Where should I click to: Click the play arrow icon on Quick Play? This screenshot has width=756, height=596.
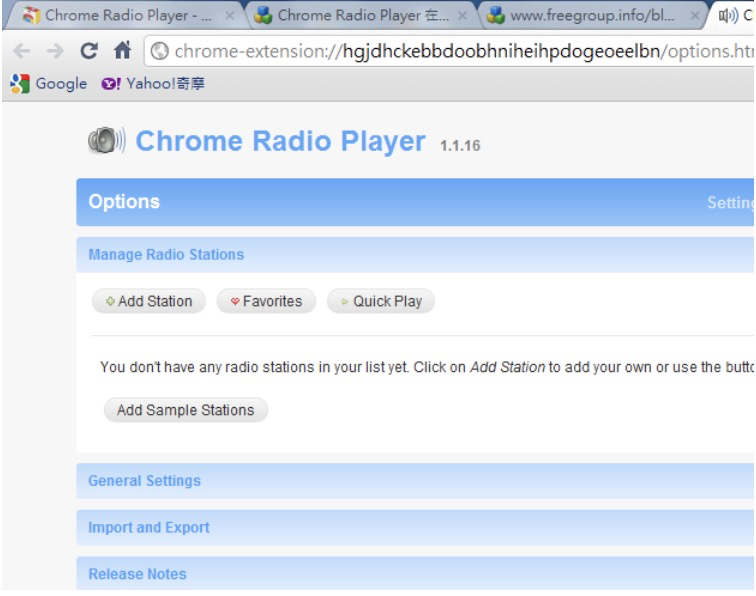pos(344,302)
